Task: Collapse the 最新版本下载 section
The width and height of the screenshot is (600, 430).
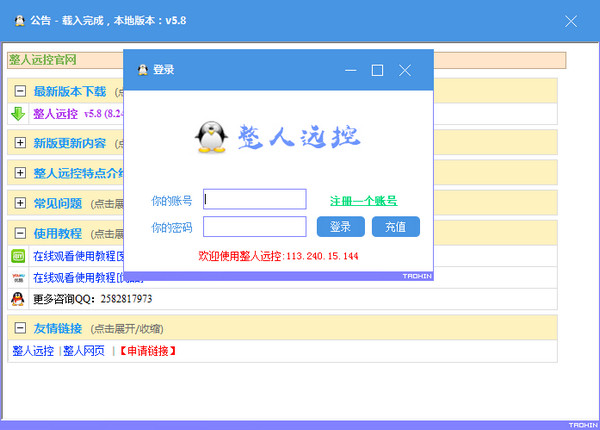Action: tap(20, 91)
